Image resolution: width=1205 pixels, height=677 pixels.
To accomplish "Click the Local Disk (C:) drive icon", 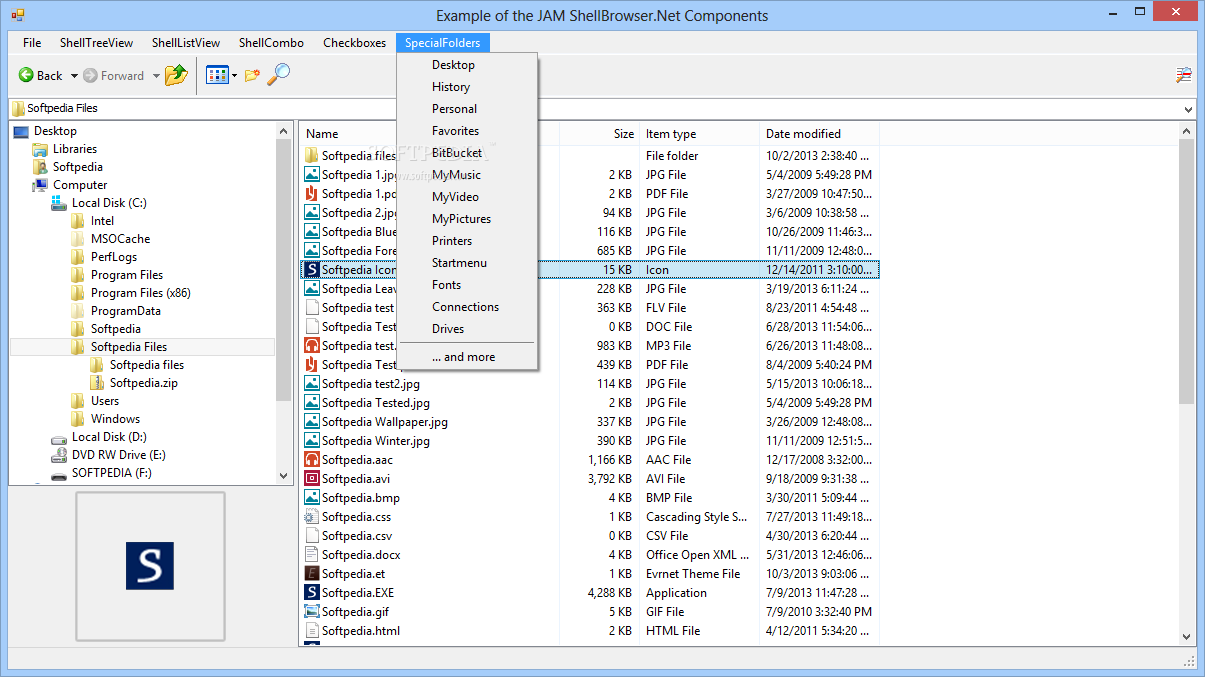I will coord(59,203).
